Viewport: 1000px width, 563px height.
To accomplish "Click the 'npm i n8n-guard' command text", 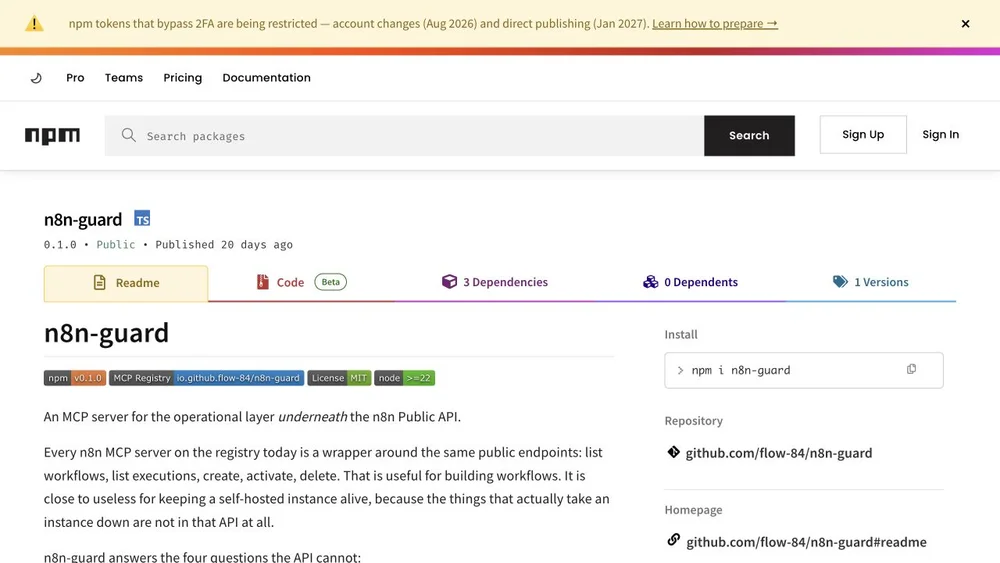I will (740, 370).
